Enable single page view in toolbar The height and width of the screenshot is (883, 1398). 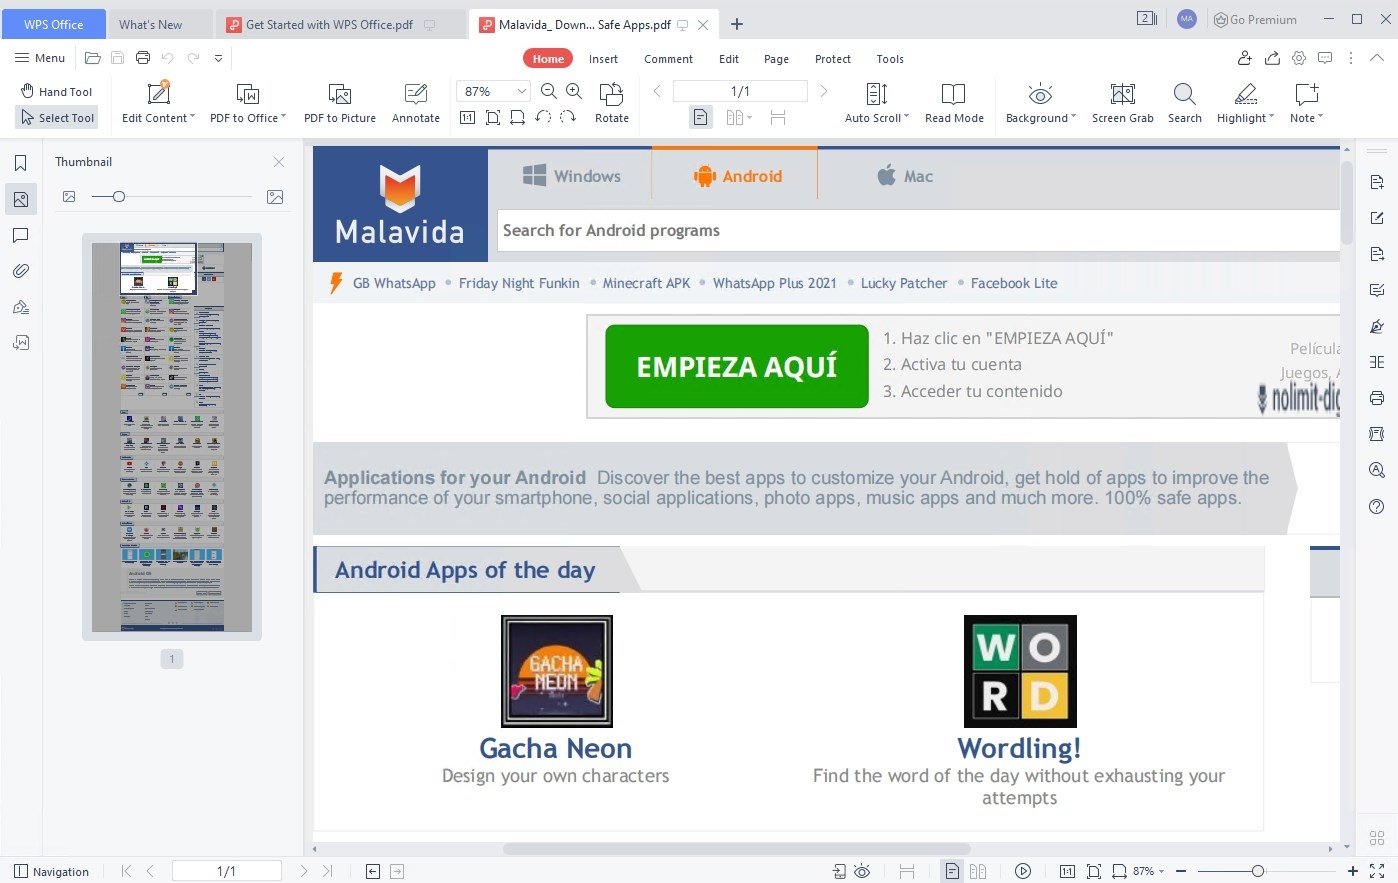click(x=701, y=118)
